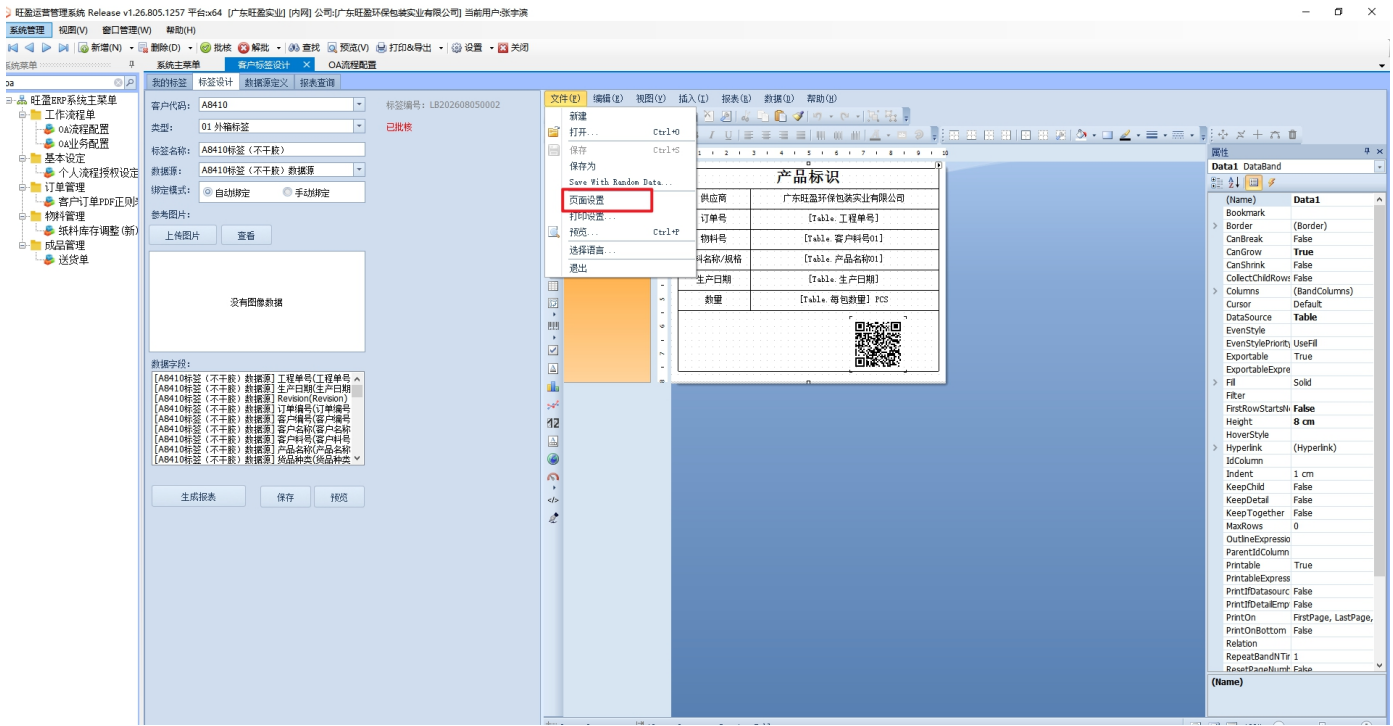Open the 报表(R) menu in designer

point(736,99)
